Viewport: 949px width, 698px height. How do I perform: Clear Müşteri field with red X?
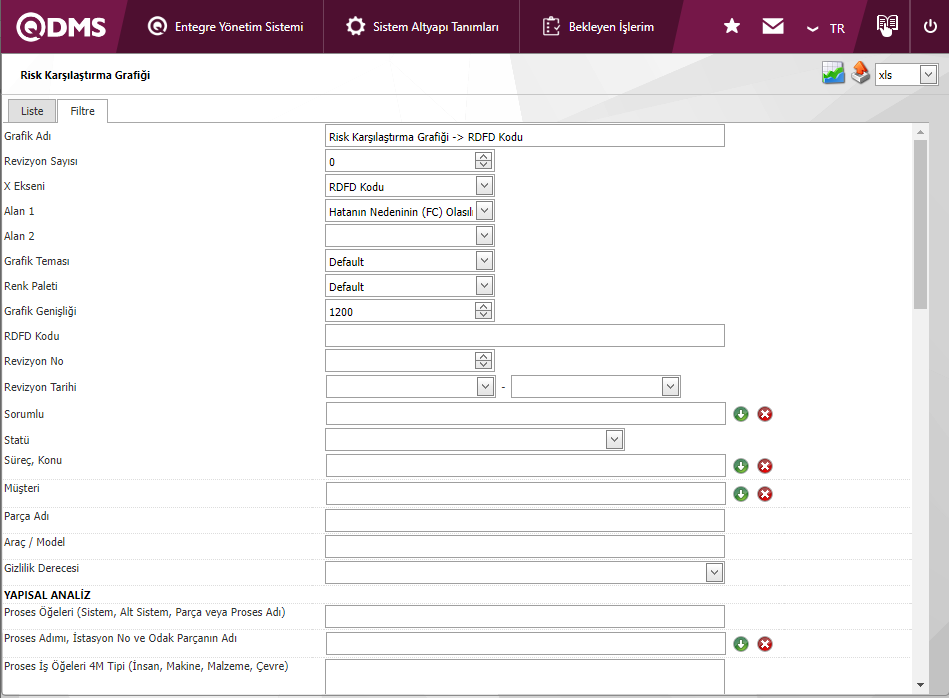point(765,494)
